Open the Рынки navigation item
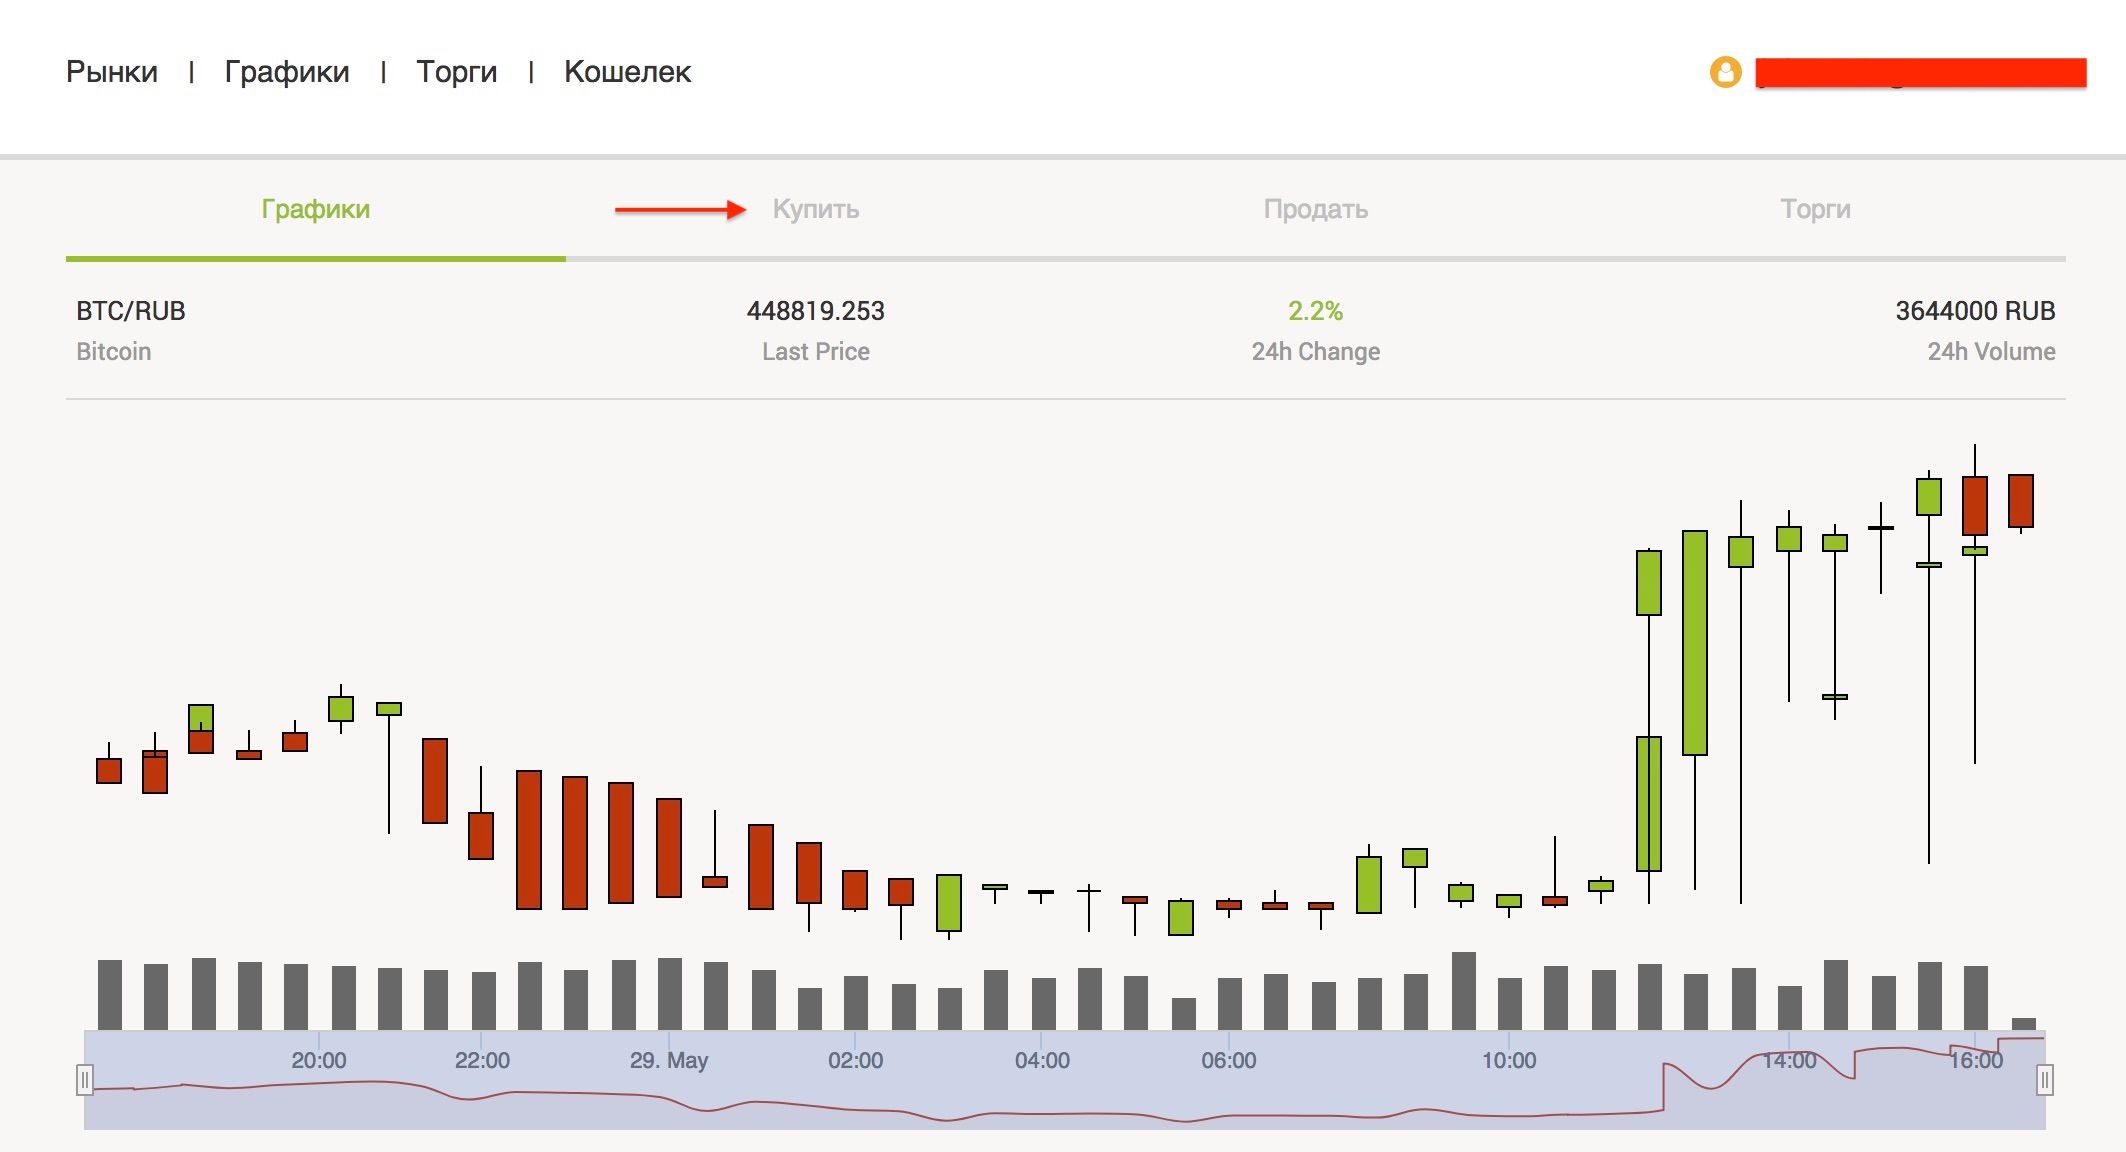The image size is (2126, 1152). click(x=112, y=72)
